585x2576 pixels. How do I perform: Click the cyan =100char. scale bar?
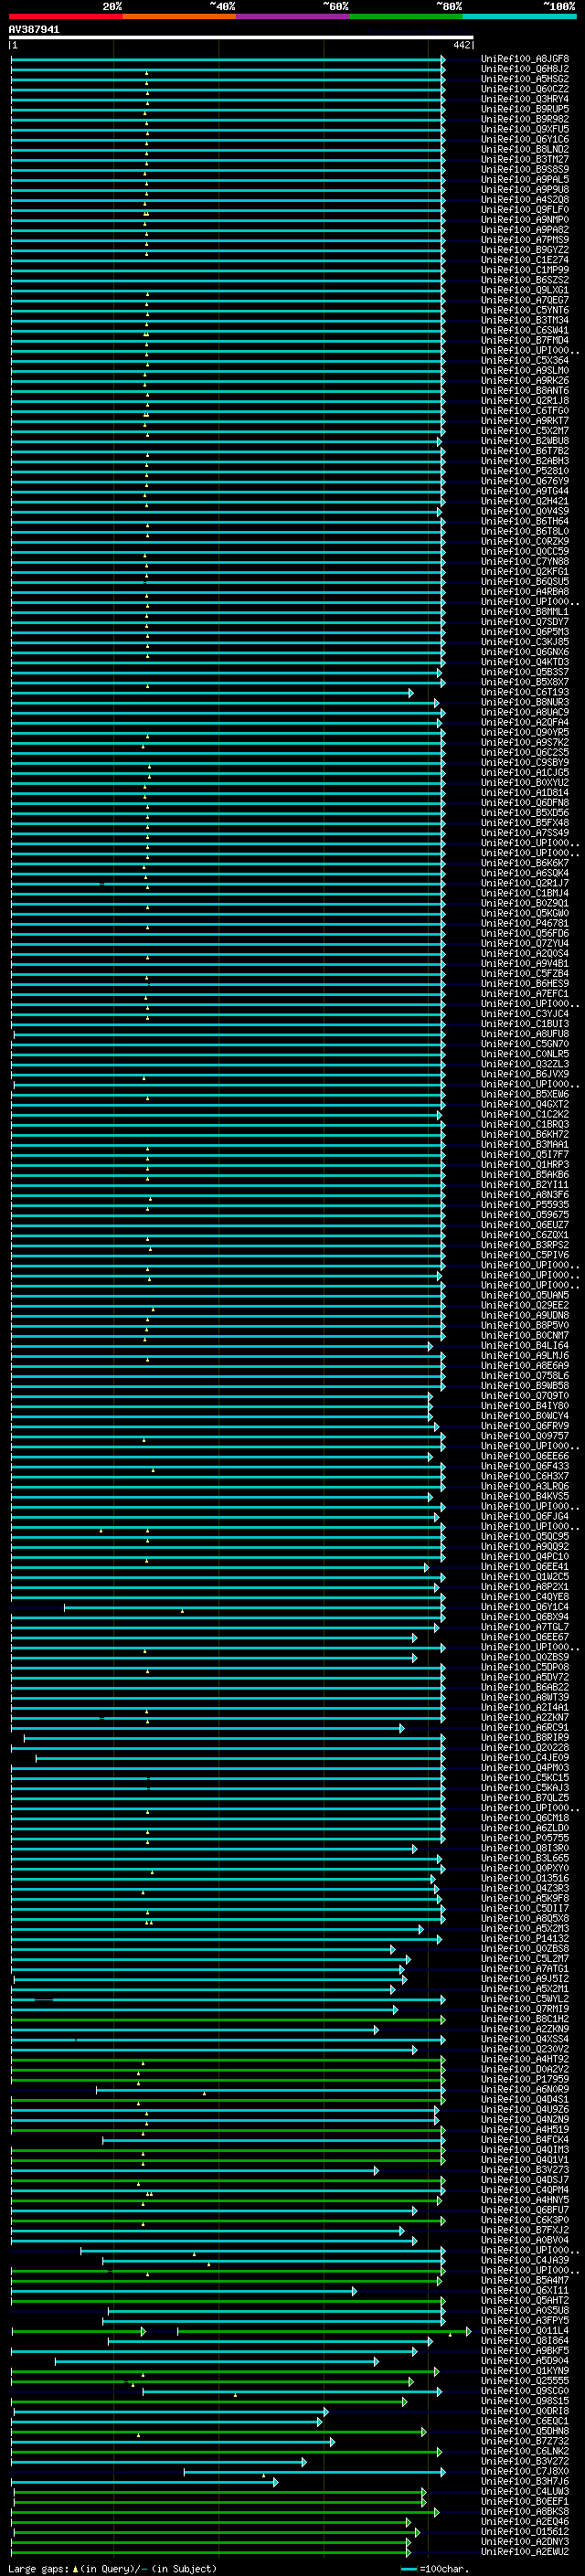click(x=409, y=2568)
